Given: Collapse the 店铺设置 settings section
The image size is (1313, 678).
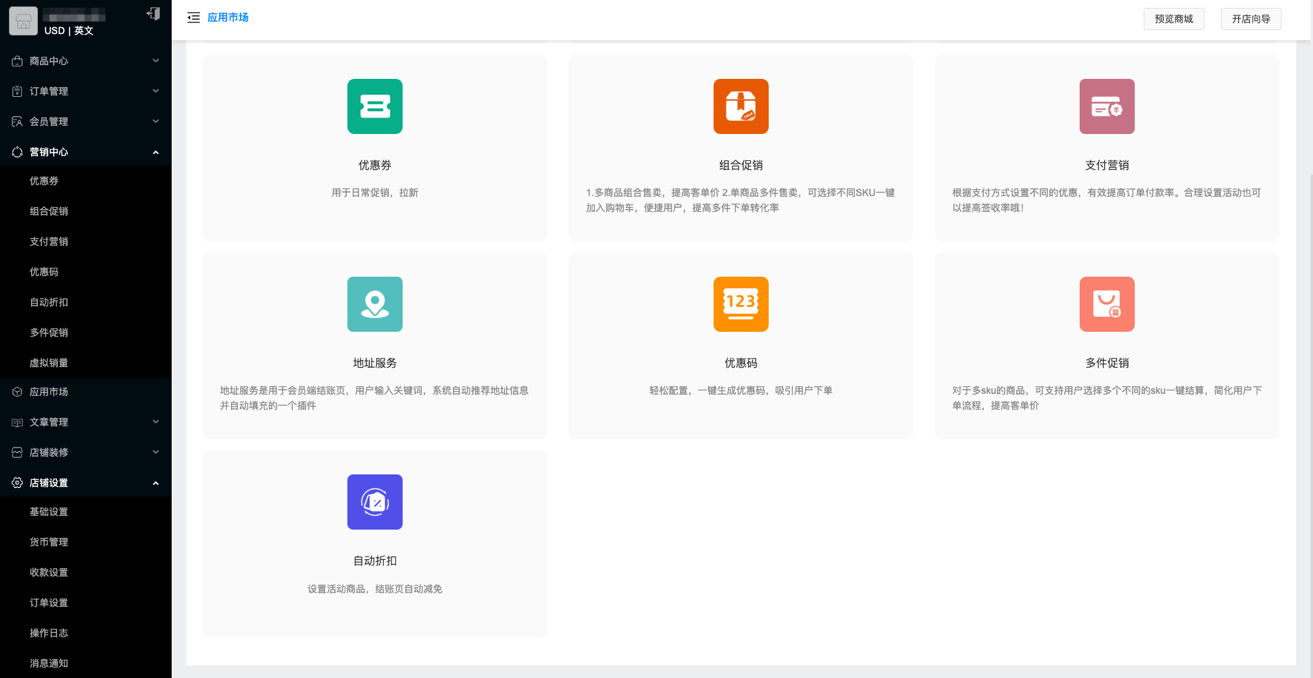Looking at the screenshot, I should pyautogui.click(x=85, y=483).
